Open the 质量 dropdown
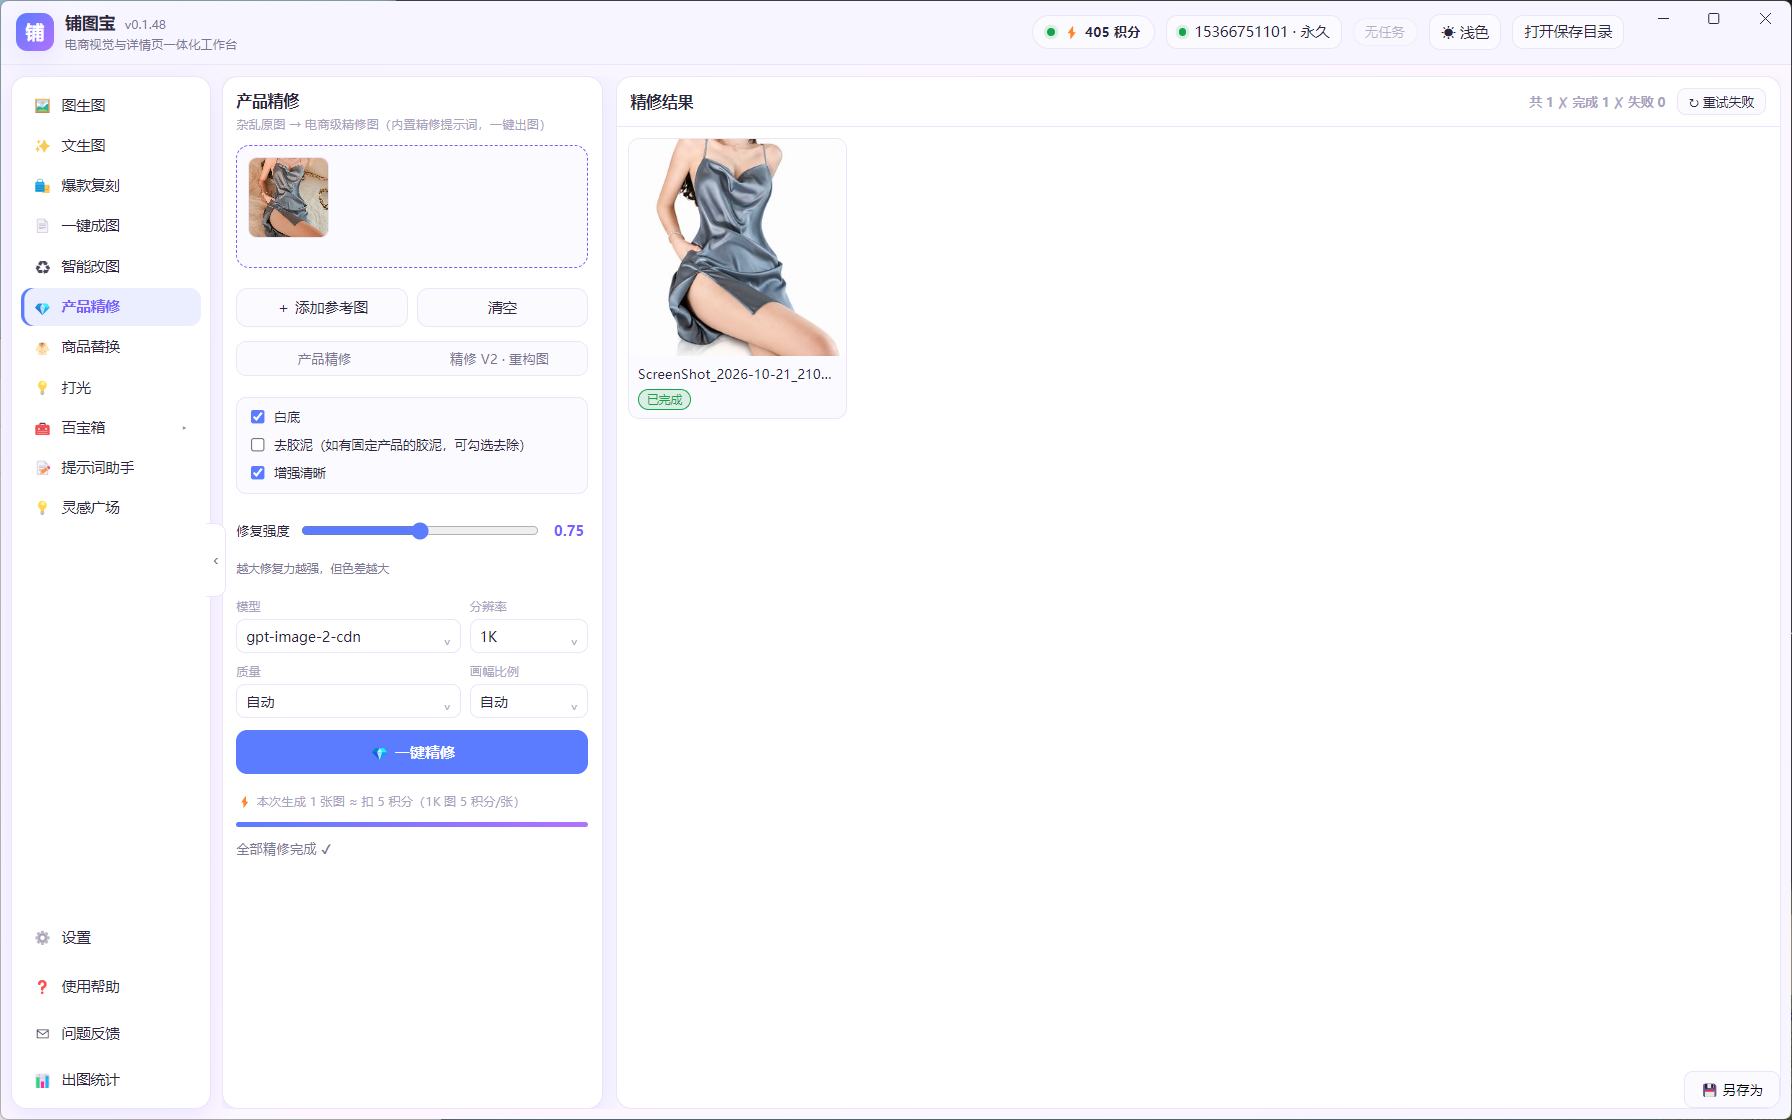The height and width of the screenshot is (1120, 1792). pyautogui.click(x=348, y=702)
